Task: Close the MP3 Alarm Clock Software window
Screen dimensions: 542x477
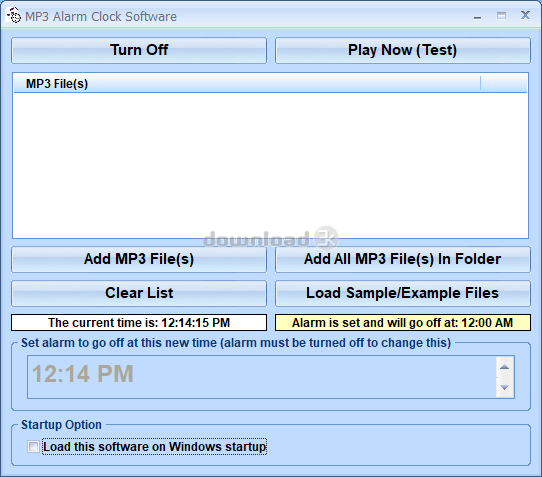Action: pos(525,15)
